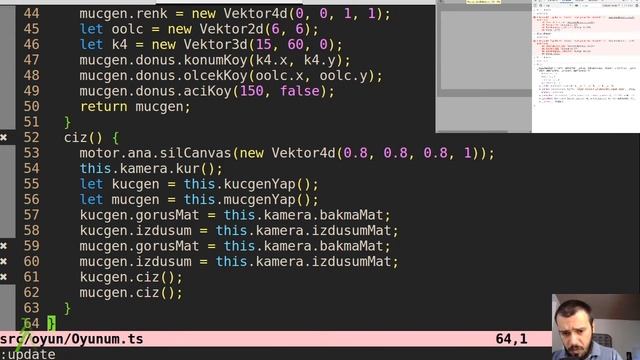
Task: Click line number 63 in the gutter
Action: tap(31, 308)
